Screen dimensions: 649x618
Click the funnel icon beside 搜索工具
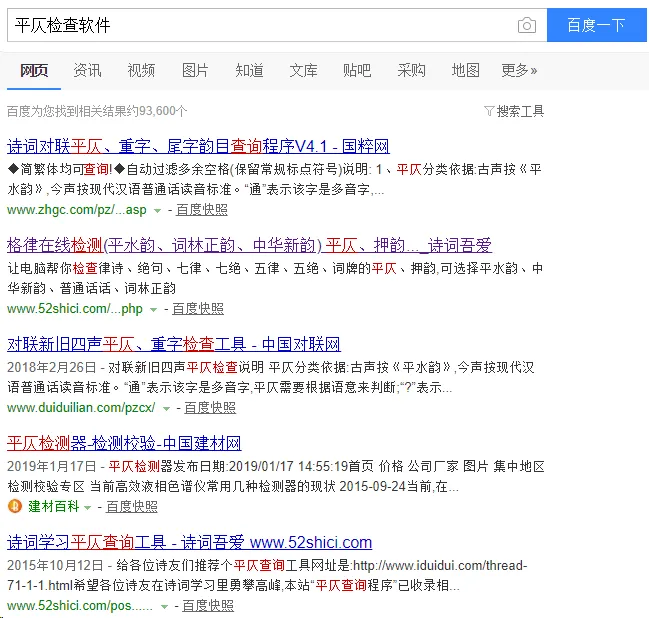tap(489, 111)
